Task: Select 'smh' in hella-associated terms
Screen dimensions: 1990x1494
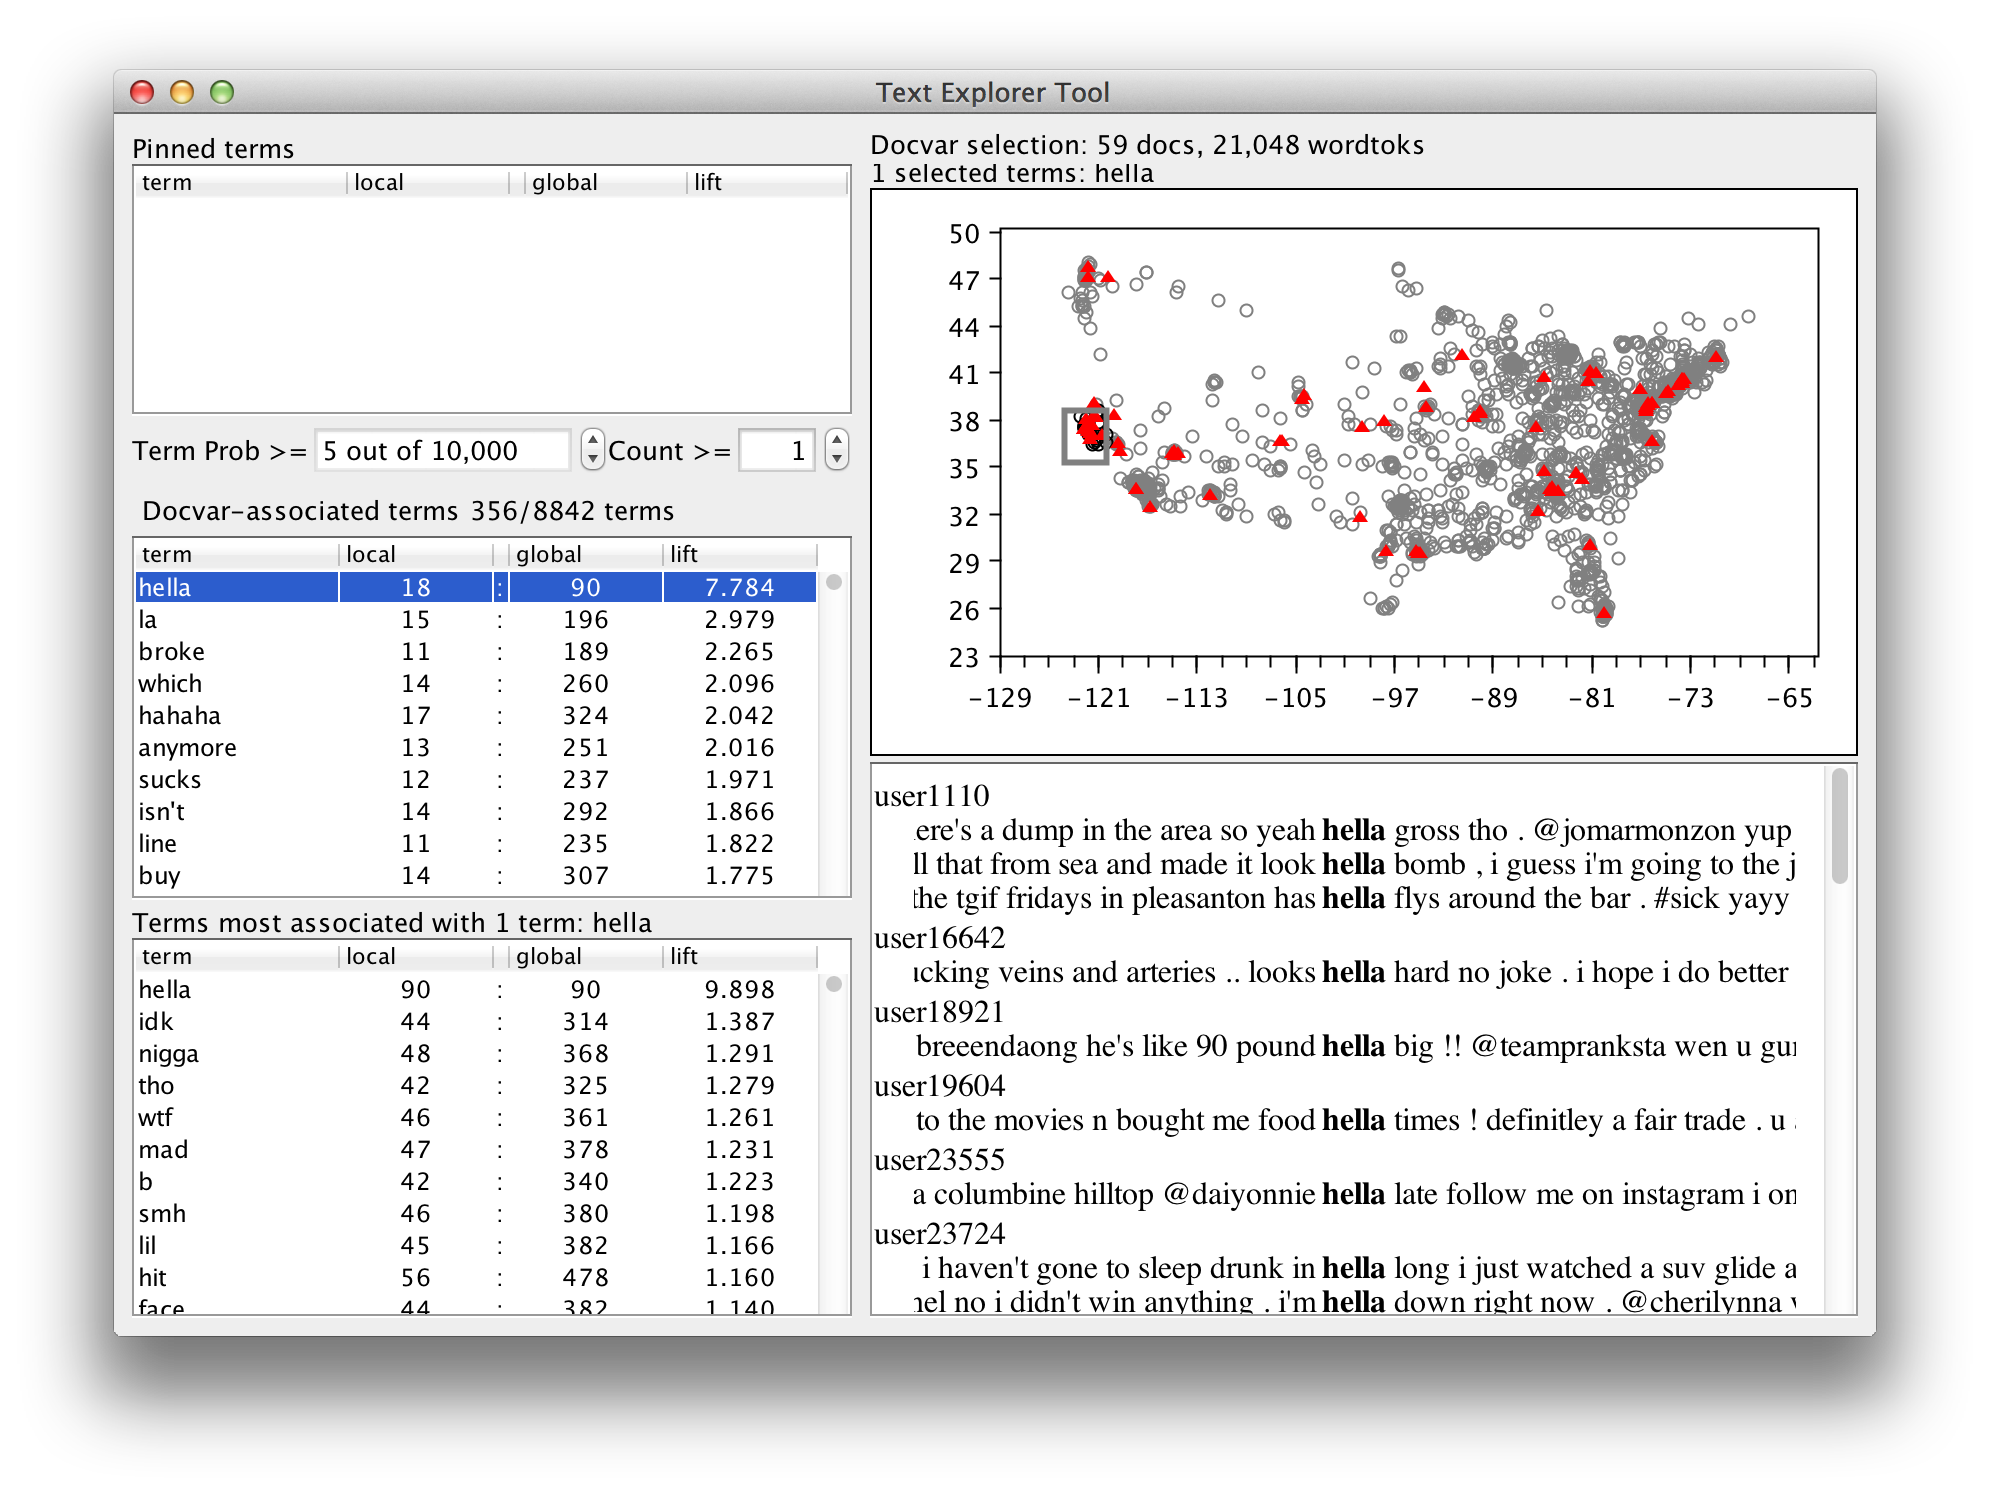Action: pyautogui.click(x=476, y=1213)
